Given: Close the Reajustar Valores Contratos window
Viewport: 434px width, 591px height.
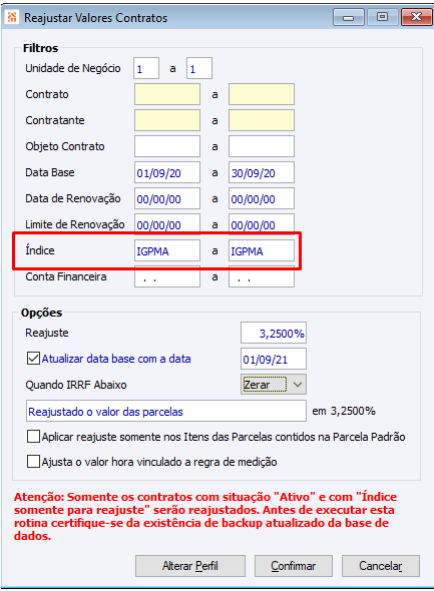Looking at the screenshot, I should (x=416, y=17).
